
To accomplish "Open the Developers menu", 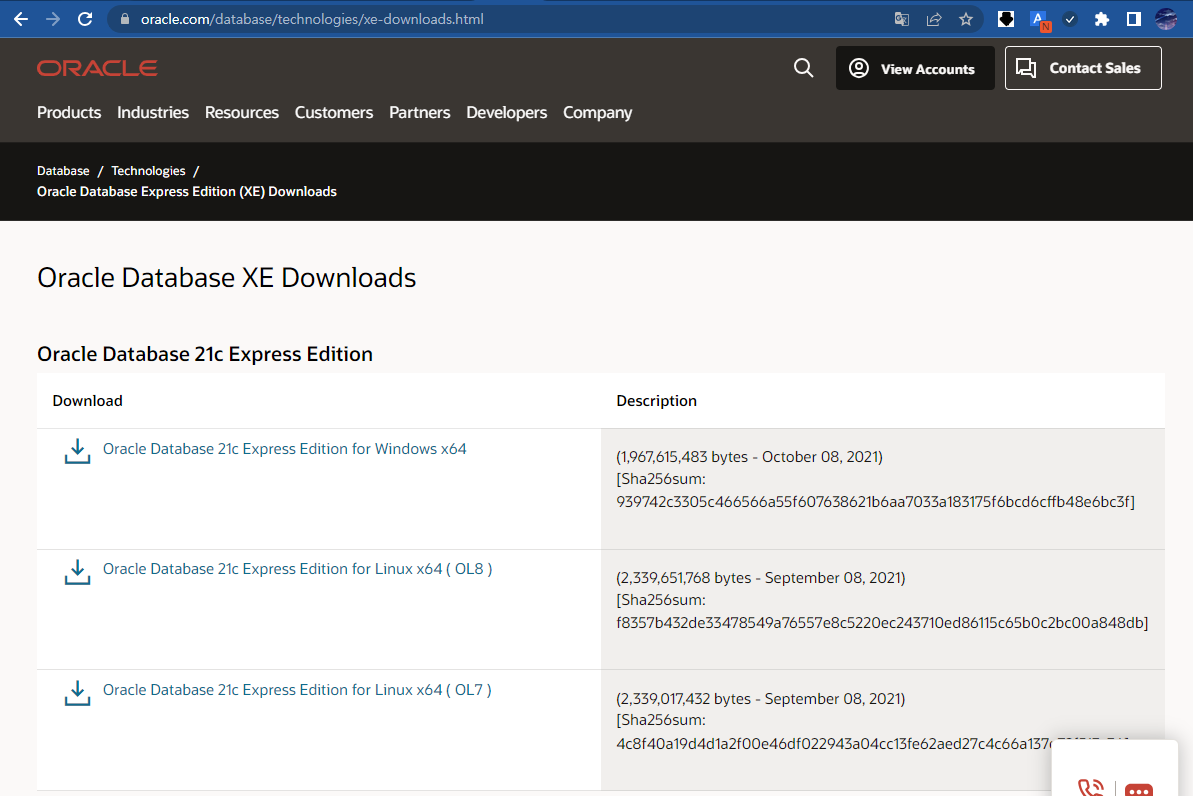I will pyautogui.click(x=507, y=113).
